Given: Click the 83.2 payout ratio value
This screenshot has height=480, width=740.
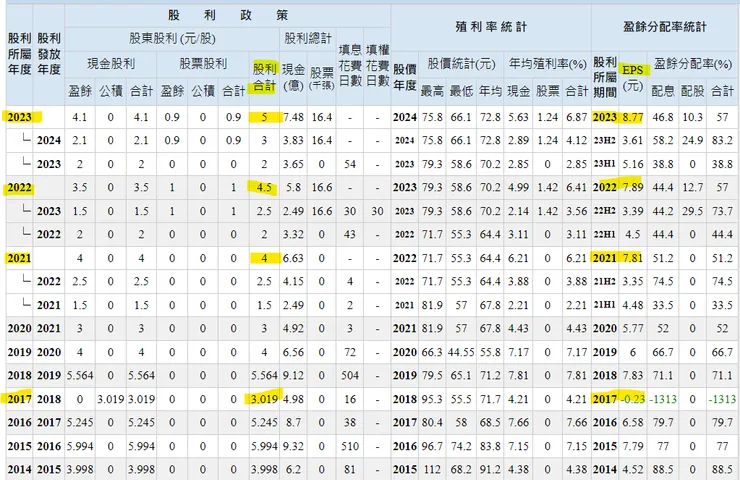Looking at the screenshot, I should [x=723, y=140].
